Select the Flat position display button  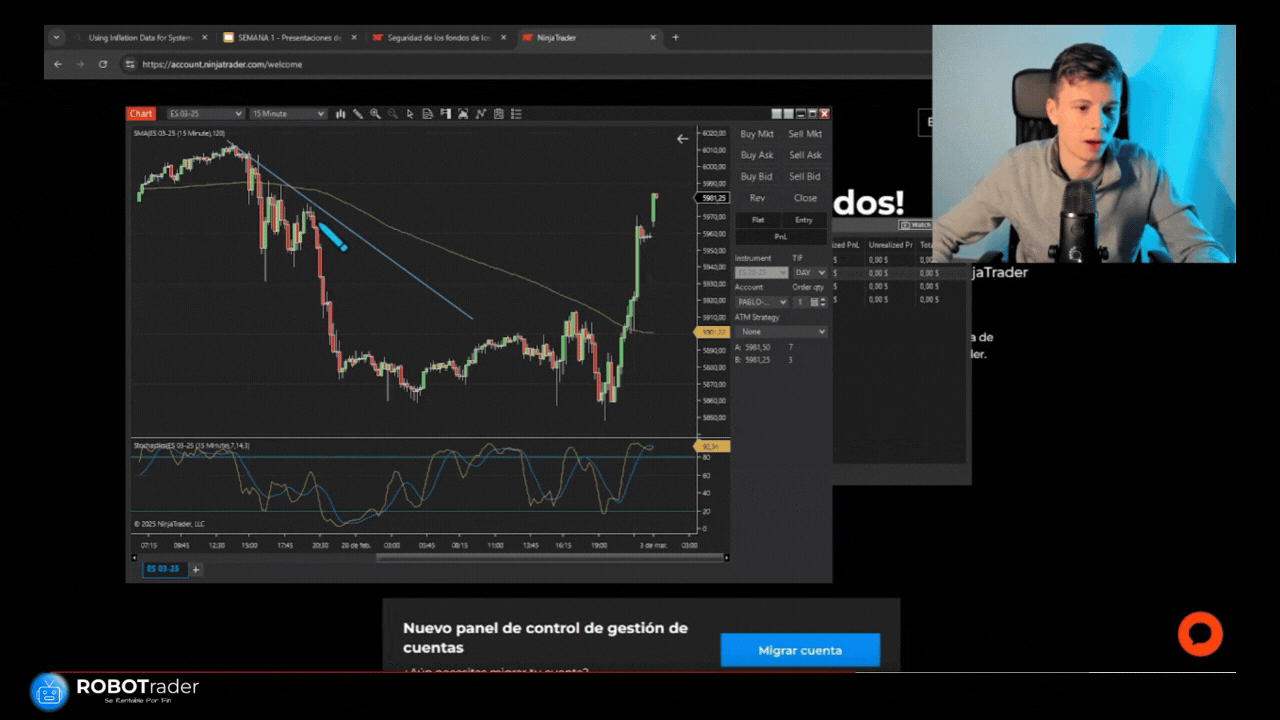(758, 220)
